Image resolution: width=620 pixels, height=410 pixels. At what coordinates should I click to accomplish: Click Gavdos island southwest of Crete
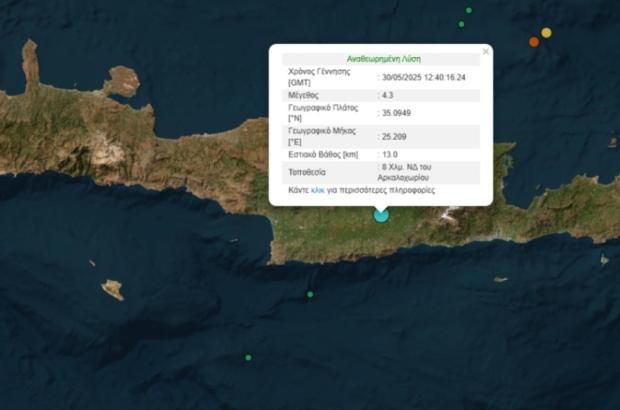click(x=113, y=289)
